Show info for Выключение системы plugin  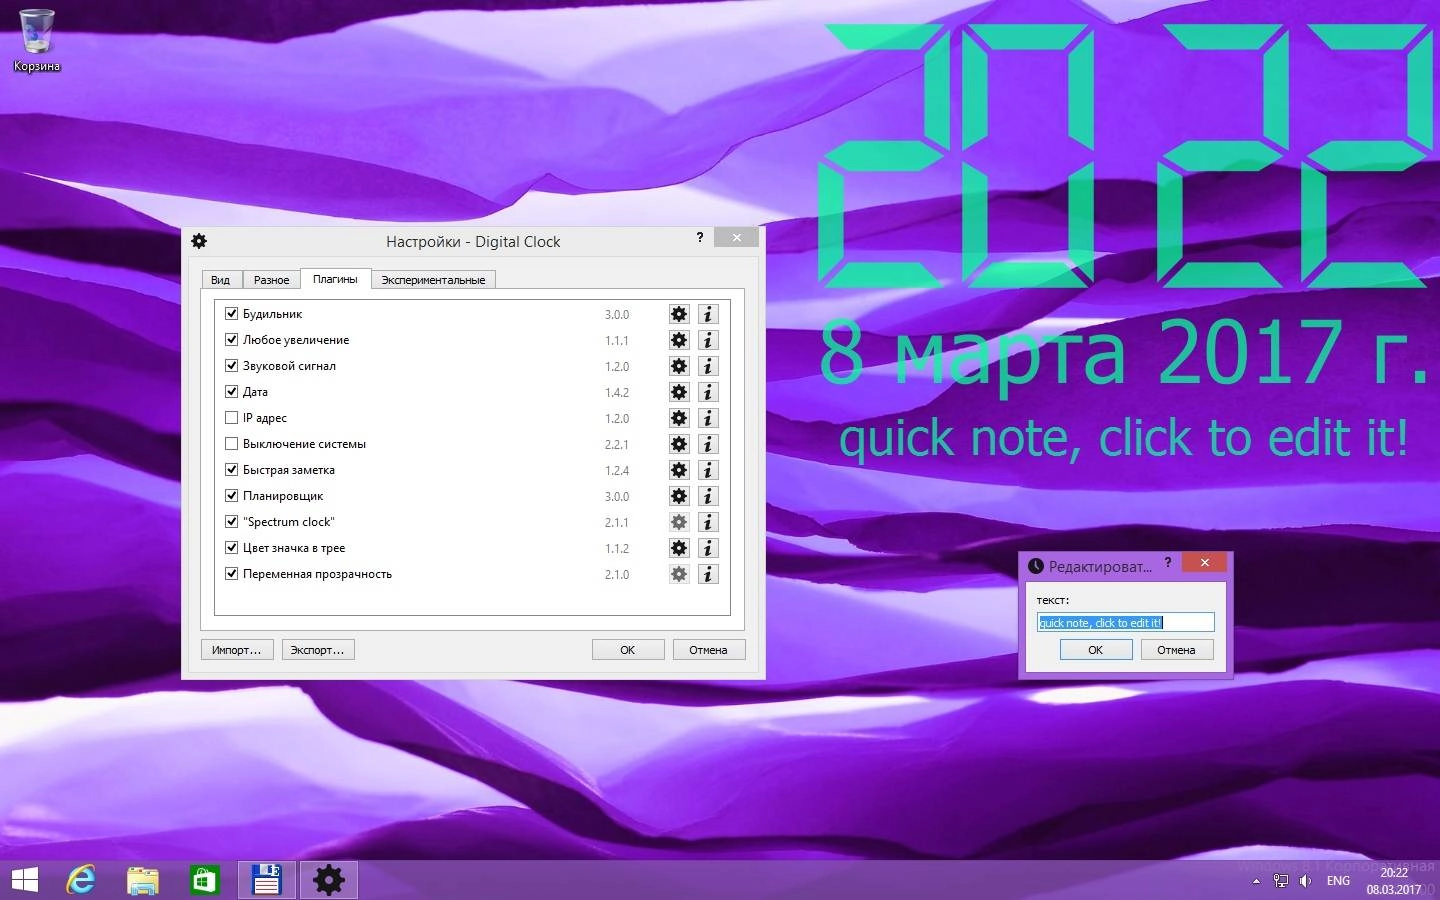tap(708, 444)
